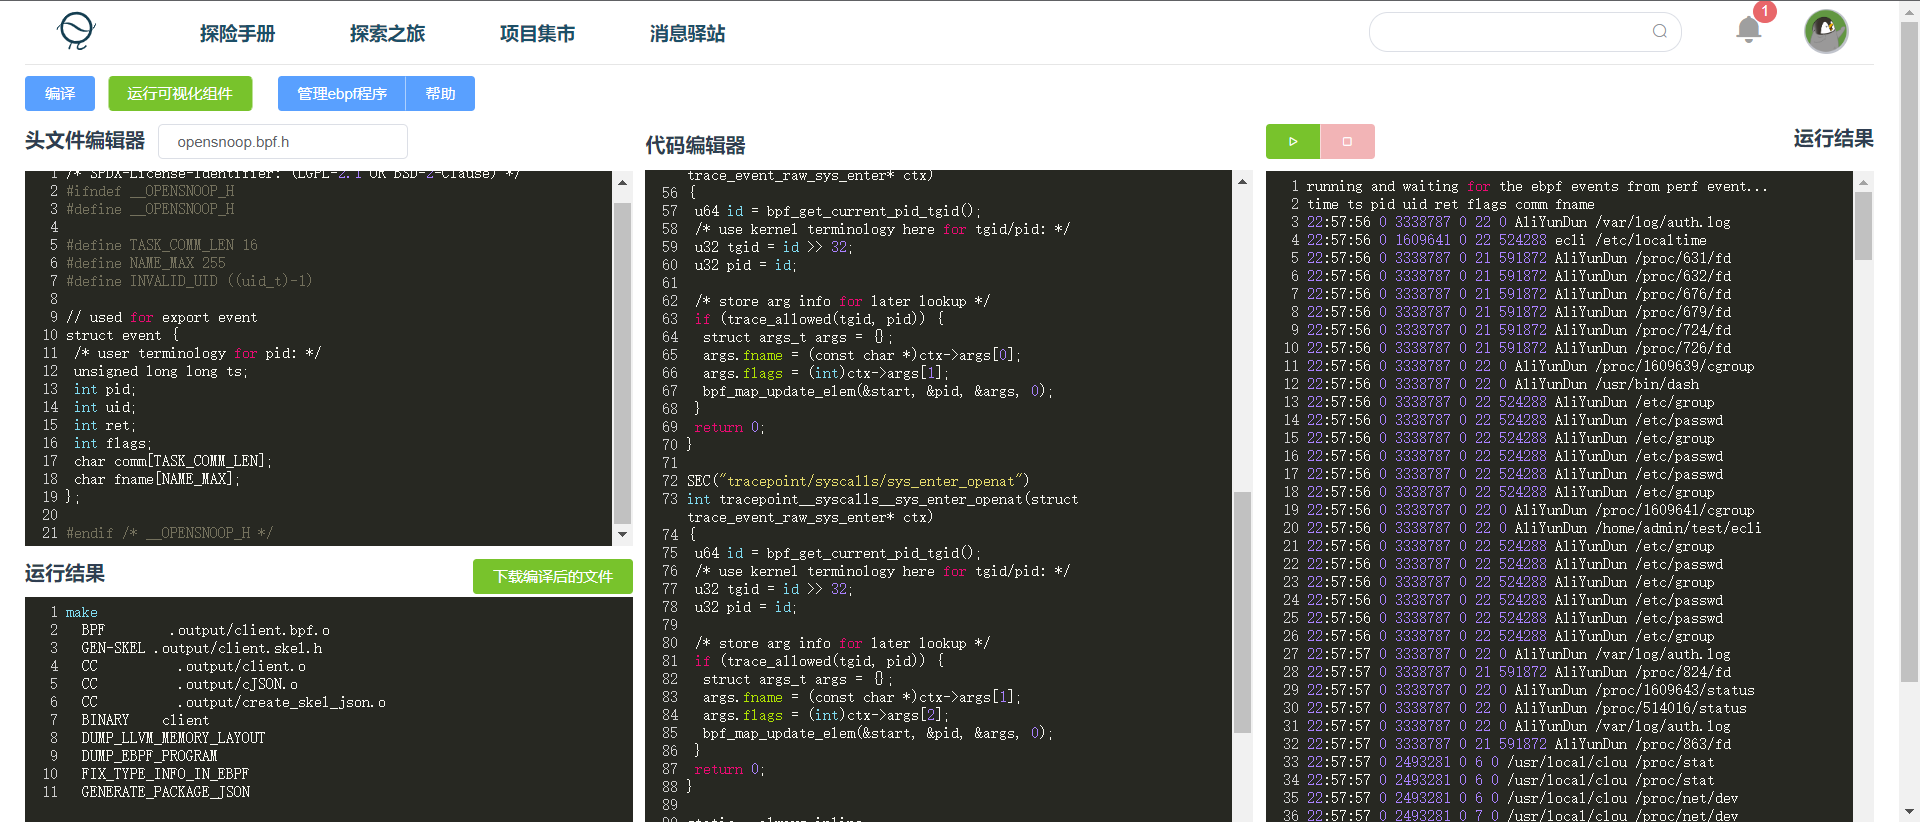Click run results scrollbar up arrow
This screenshot has width=1920, height=822.
(1863, 183)
